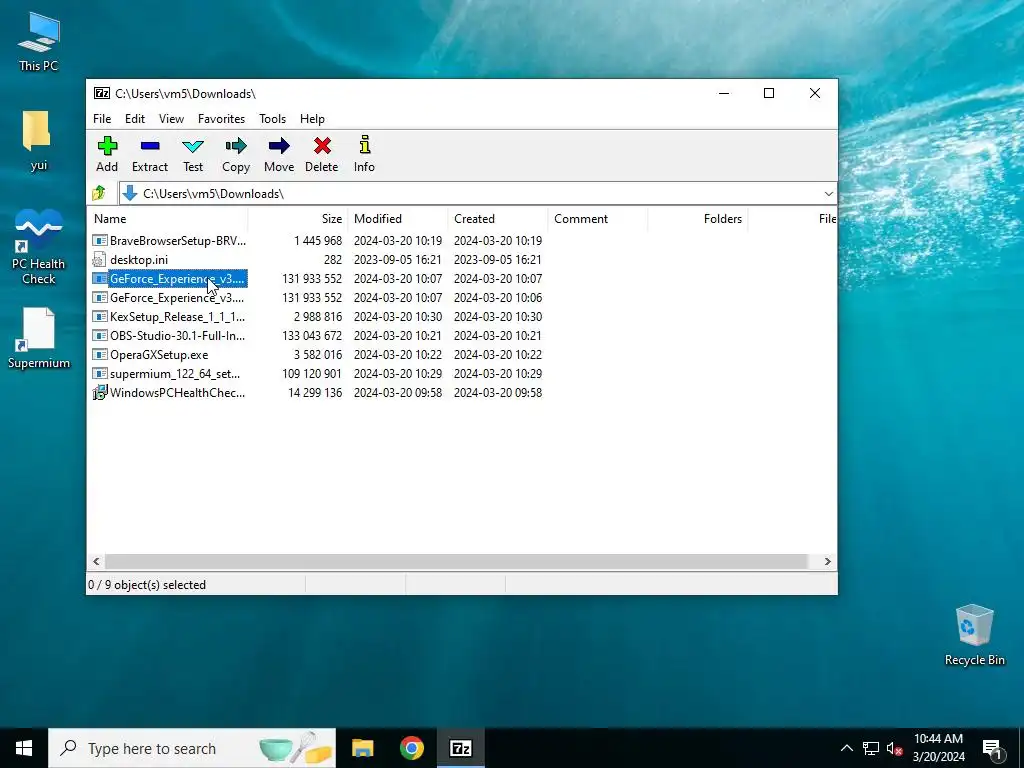Screen dimensions: 1024x768
Task: Sort files by Size column header
Action: click(x=298, y=219)
